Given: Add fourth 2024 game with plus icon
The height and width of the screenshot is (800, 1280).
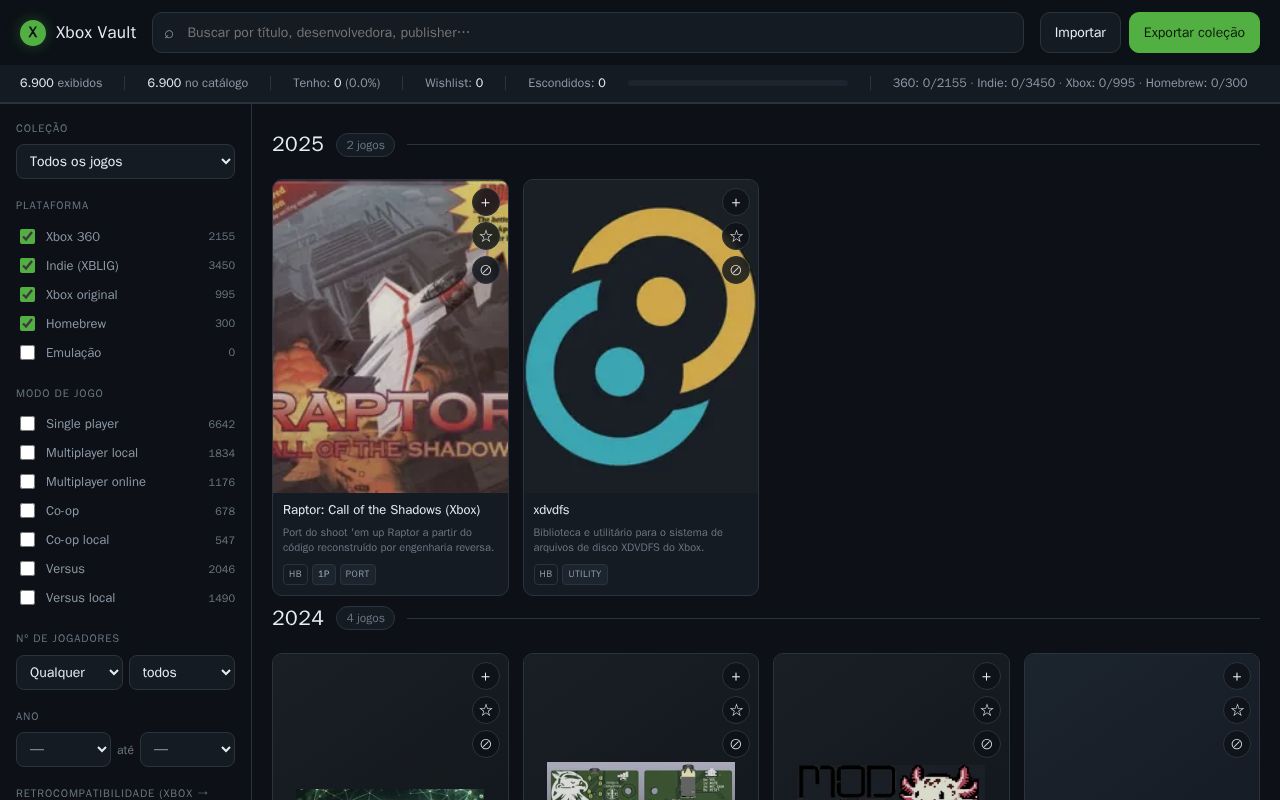Looking at the screenshot, I should (1237, 677).
